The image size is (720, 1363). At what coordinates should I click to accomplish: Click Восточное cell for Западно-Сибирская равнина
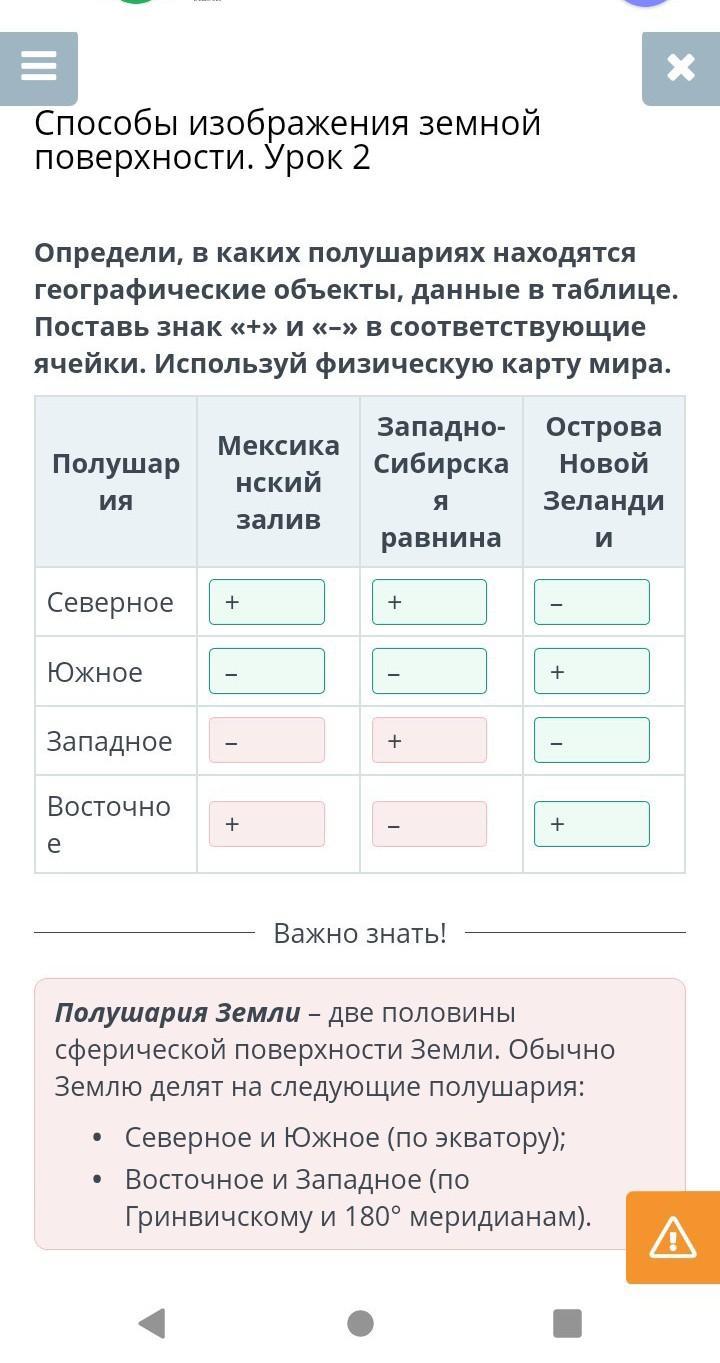(x=429, y=824)
